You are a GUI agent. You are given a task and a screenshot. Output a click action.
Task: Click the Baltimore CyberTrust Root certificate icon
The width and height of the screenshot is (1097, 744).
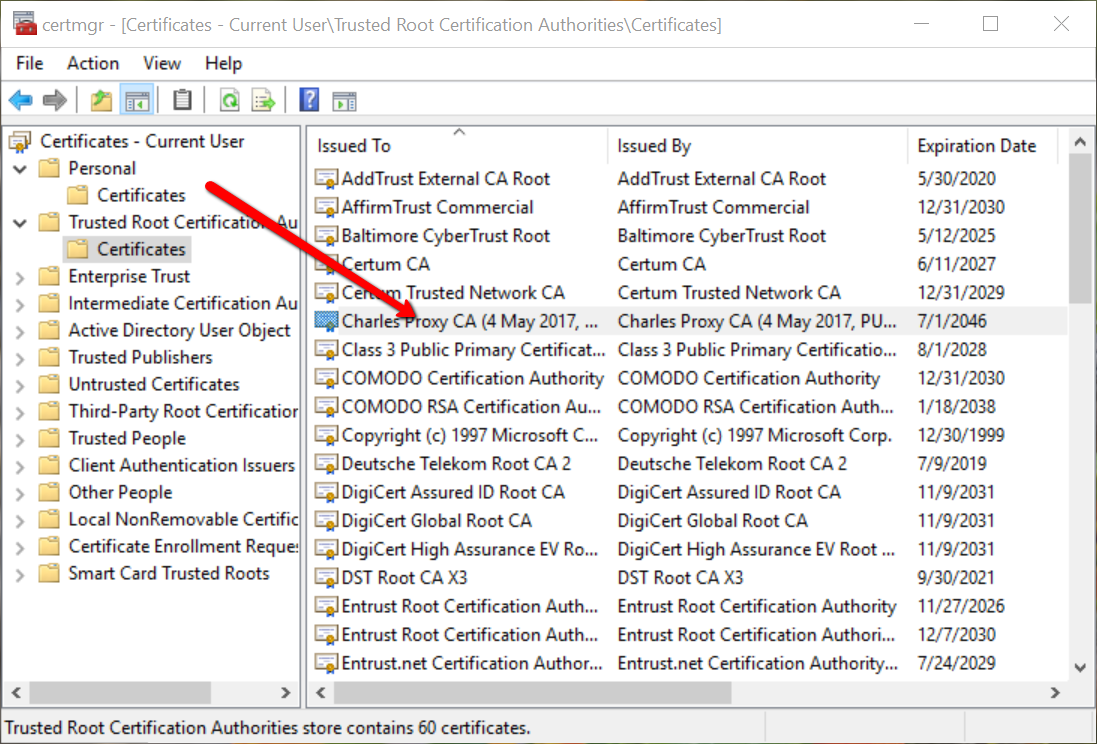click(x=326, y=235)
